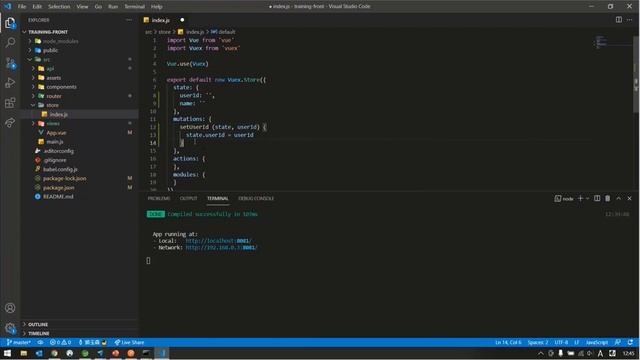640x360 pixels.
Task: Click the sync icon at status bar end
Action: pyautogui.click(x=631, y=342)
